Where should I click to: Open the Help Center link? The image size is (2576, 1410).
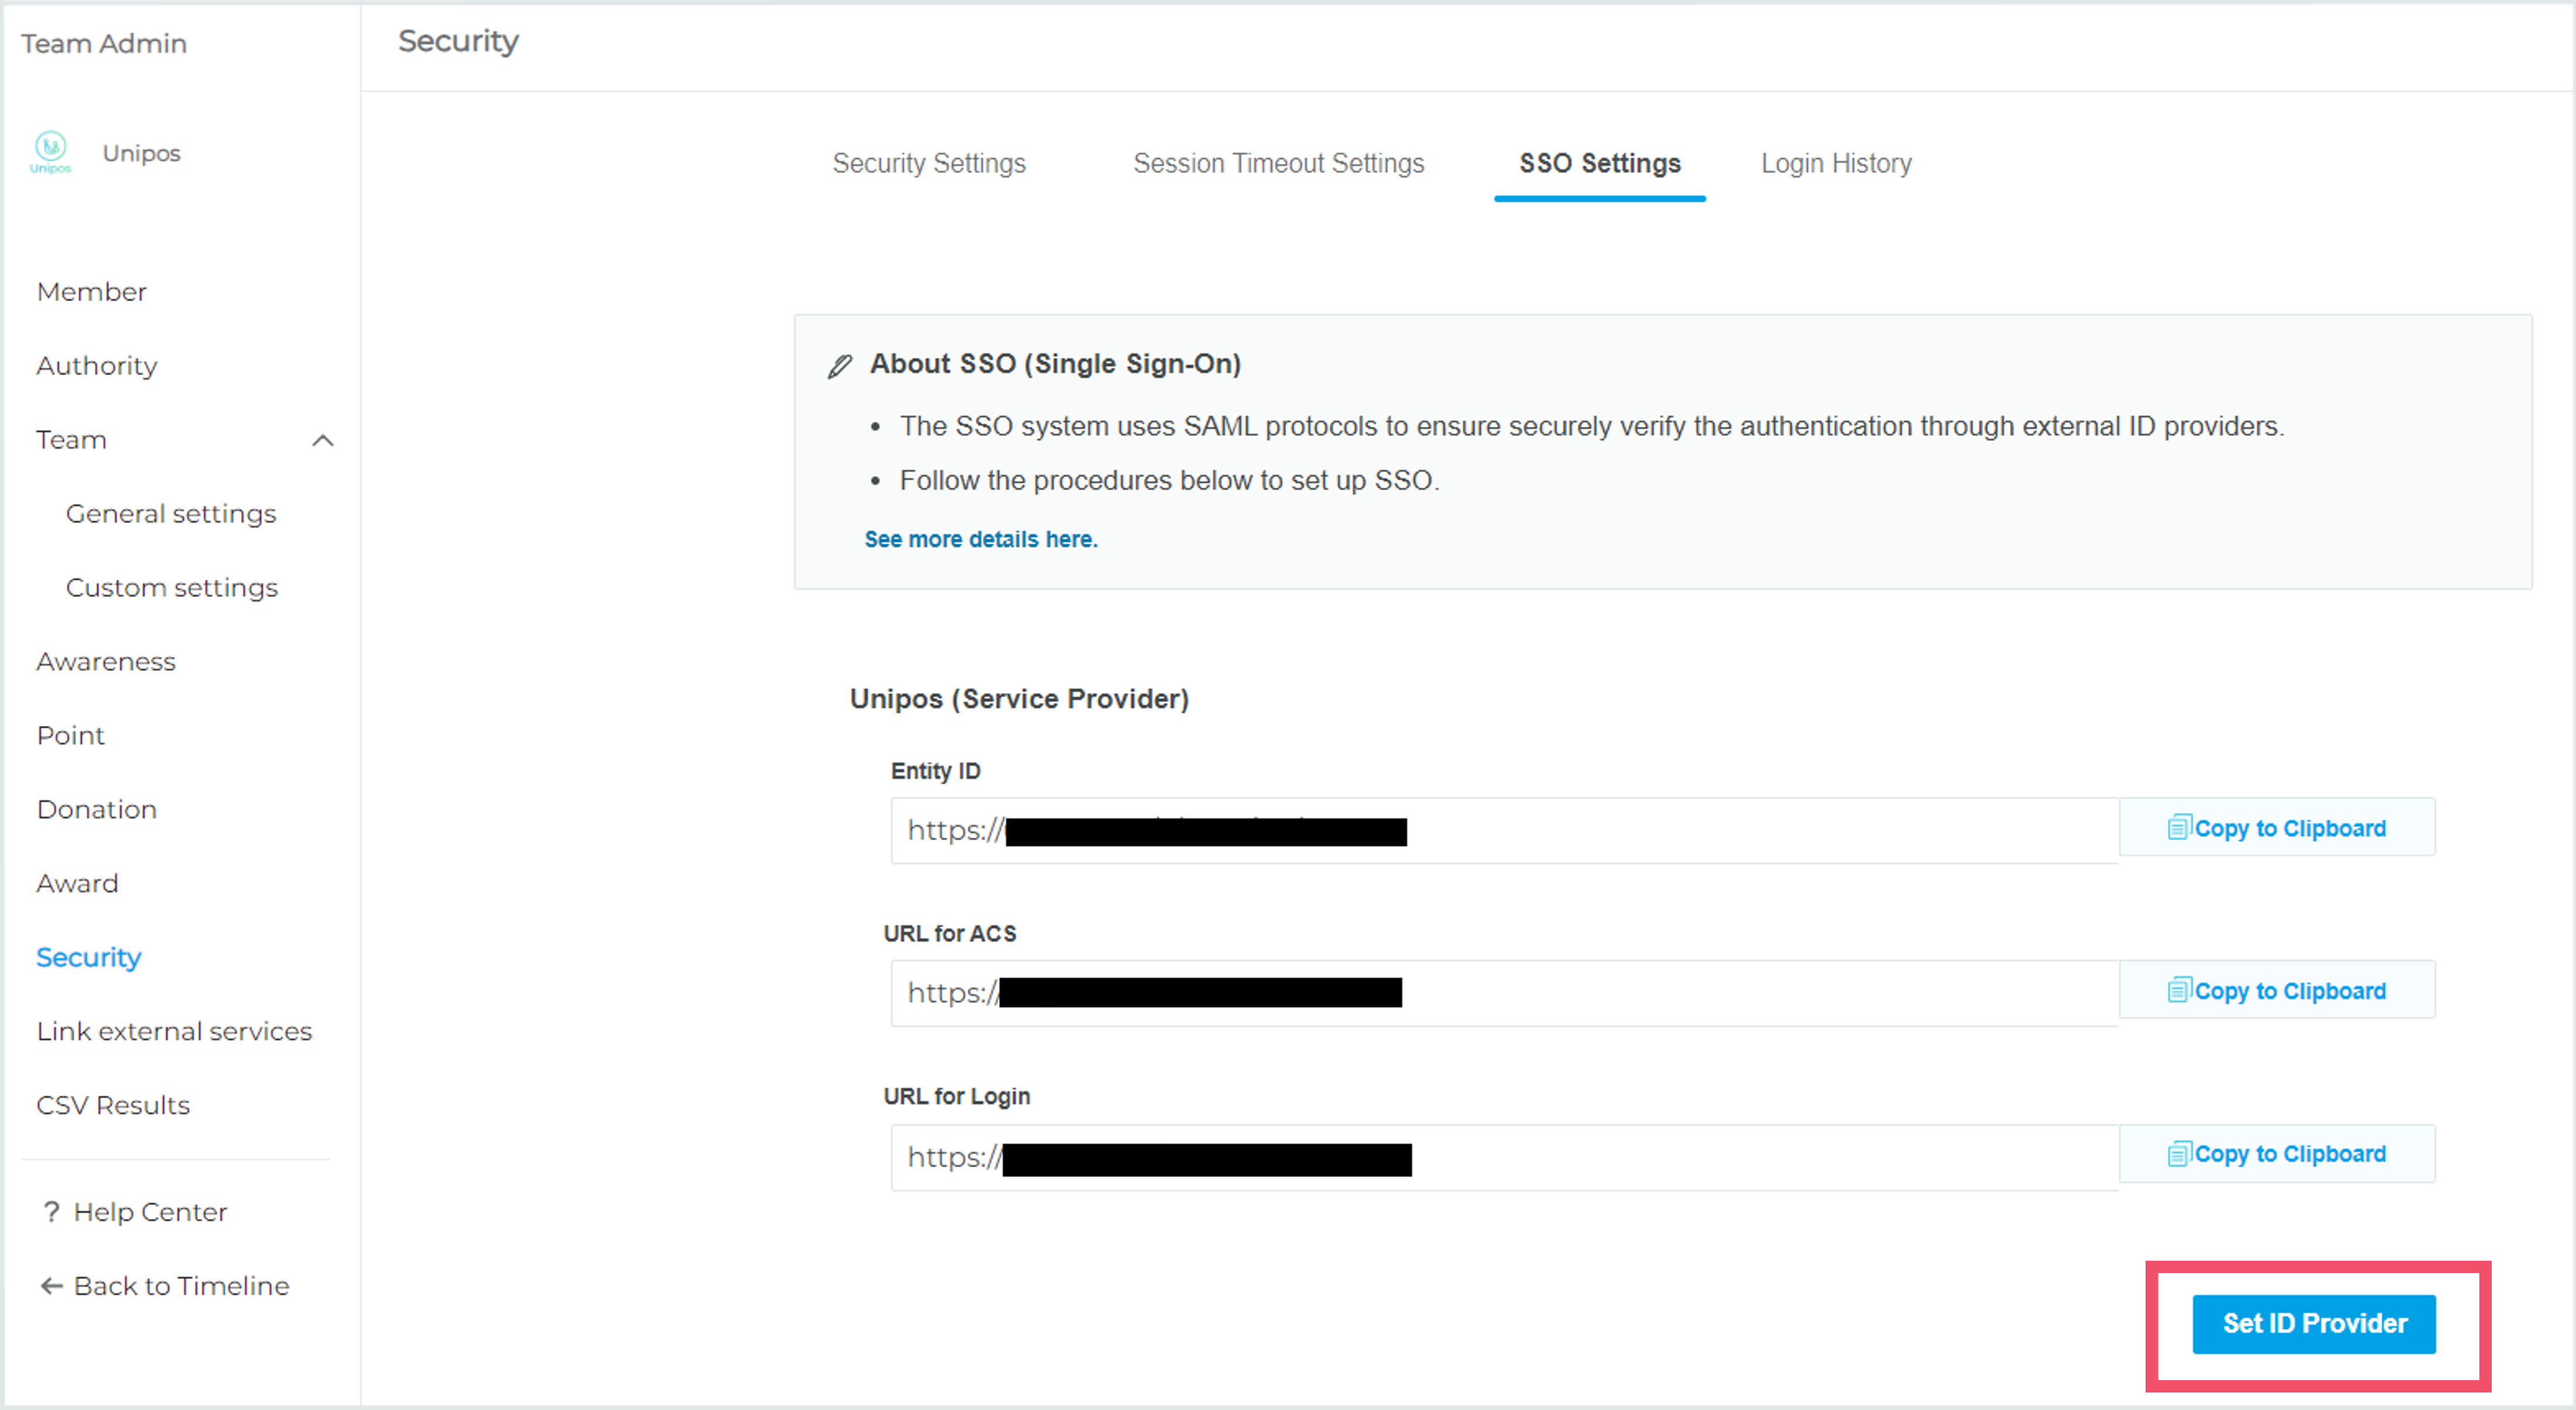150,1212
